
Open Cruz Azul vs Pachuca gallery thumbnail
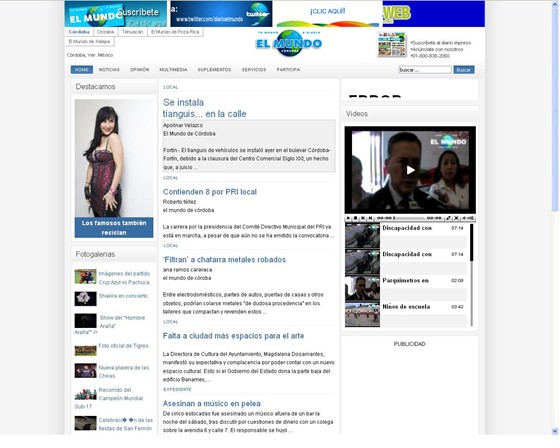[x=85, y=277]
